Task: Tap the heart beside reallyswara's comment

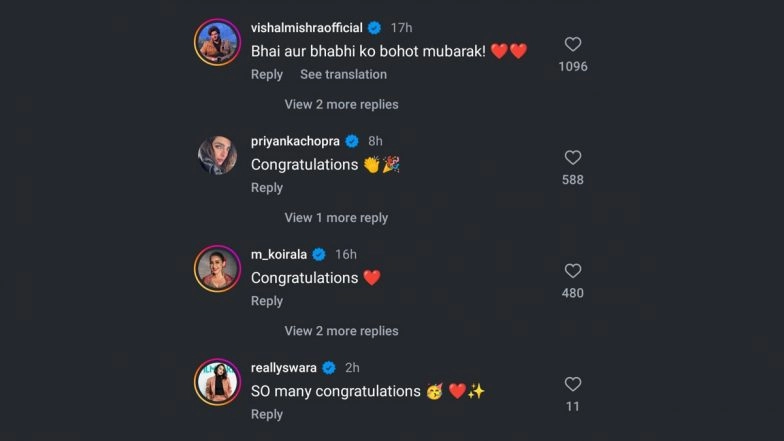Action: pos(573,384)
